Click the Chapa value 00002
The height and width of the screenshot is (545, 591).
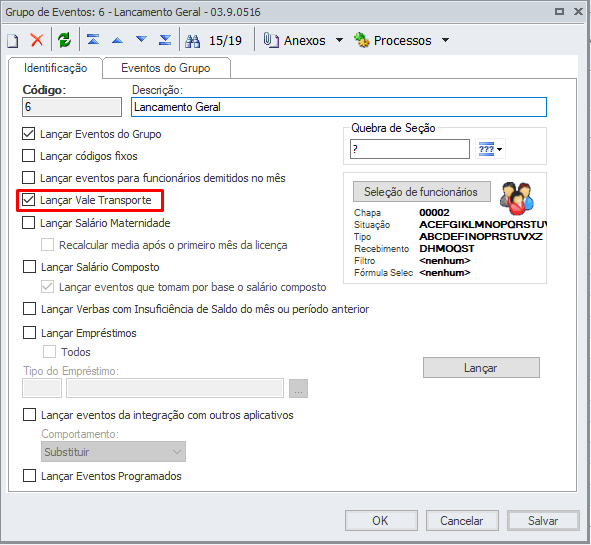coord(434,213)
